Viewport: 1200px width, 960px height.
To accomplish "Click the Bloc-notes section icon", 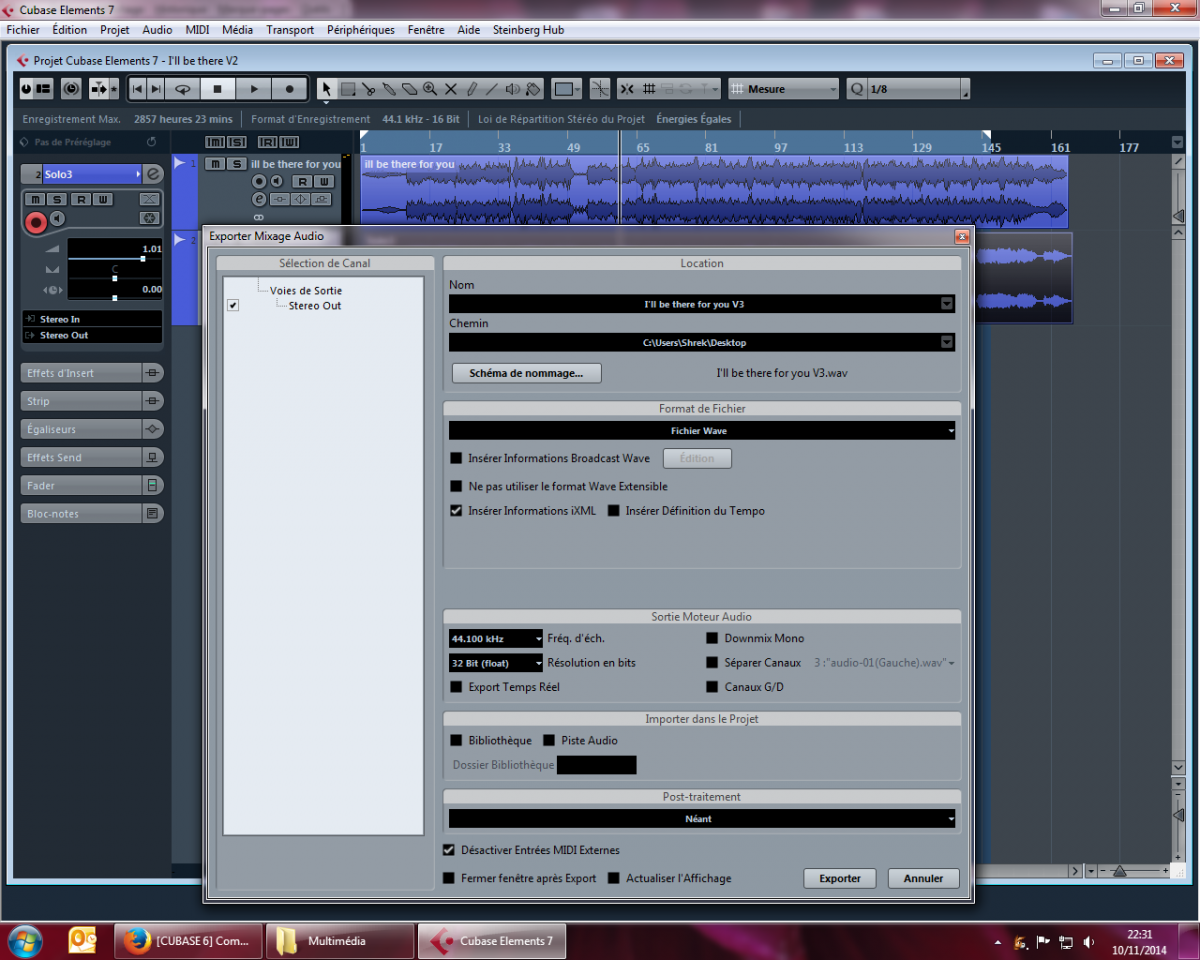I will coord(152,513).
